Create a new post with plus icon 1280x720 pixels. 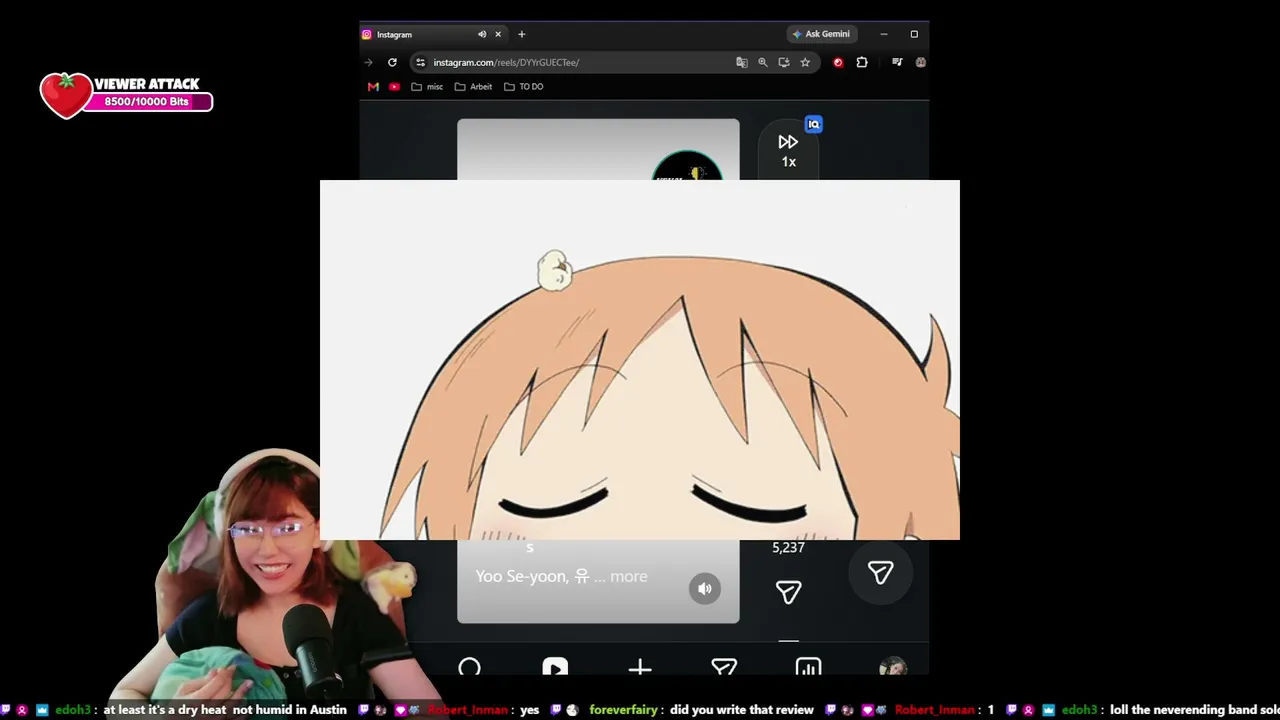click(x=640, y=667)
